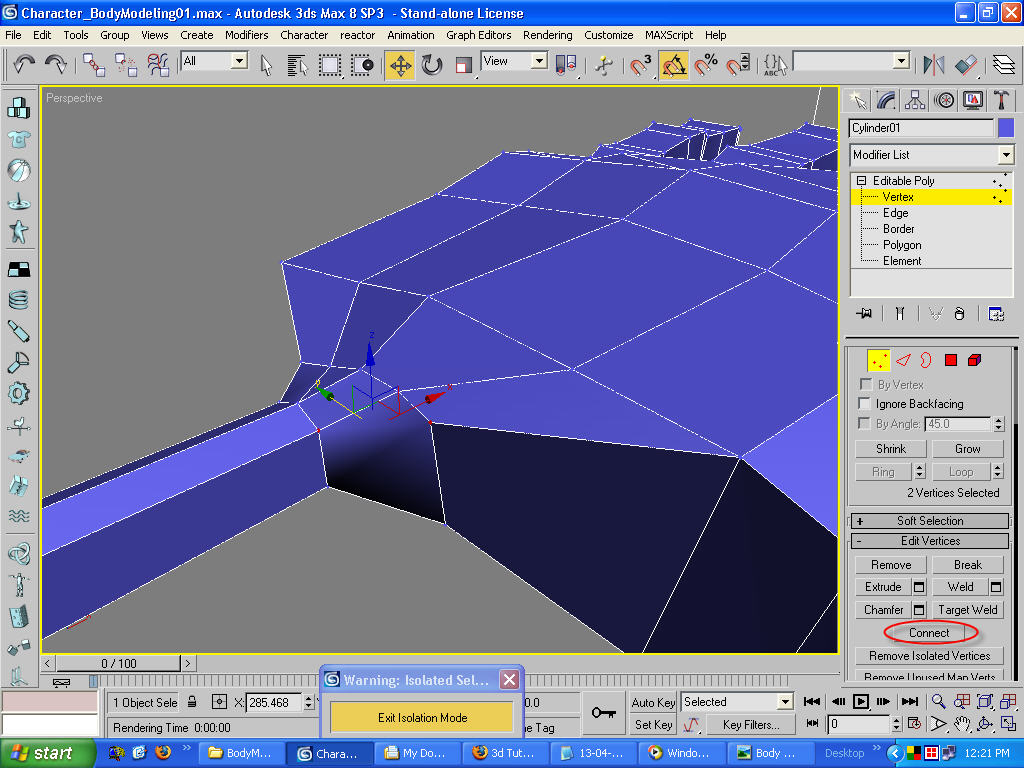Viewport: 1024px width, 768px height.
Task: Open the Windows start button
Action: point(47,753)
